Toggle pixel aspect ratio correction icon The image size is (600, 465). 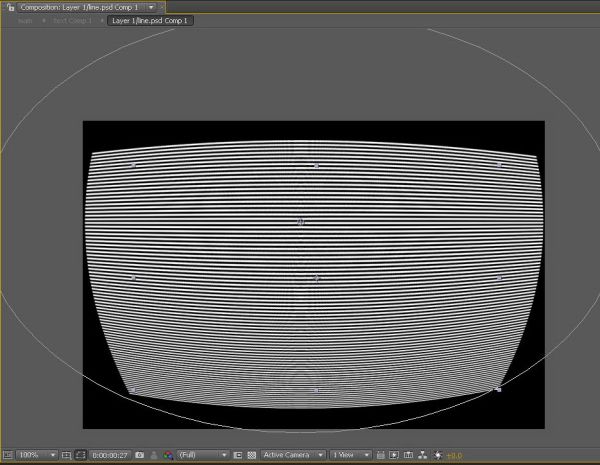pyautogui.click(x=380, y=455)
